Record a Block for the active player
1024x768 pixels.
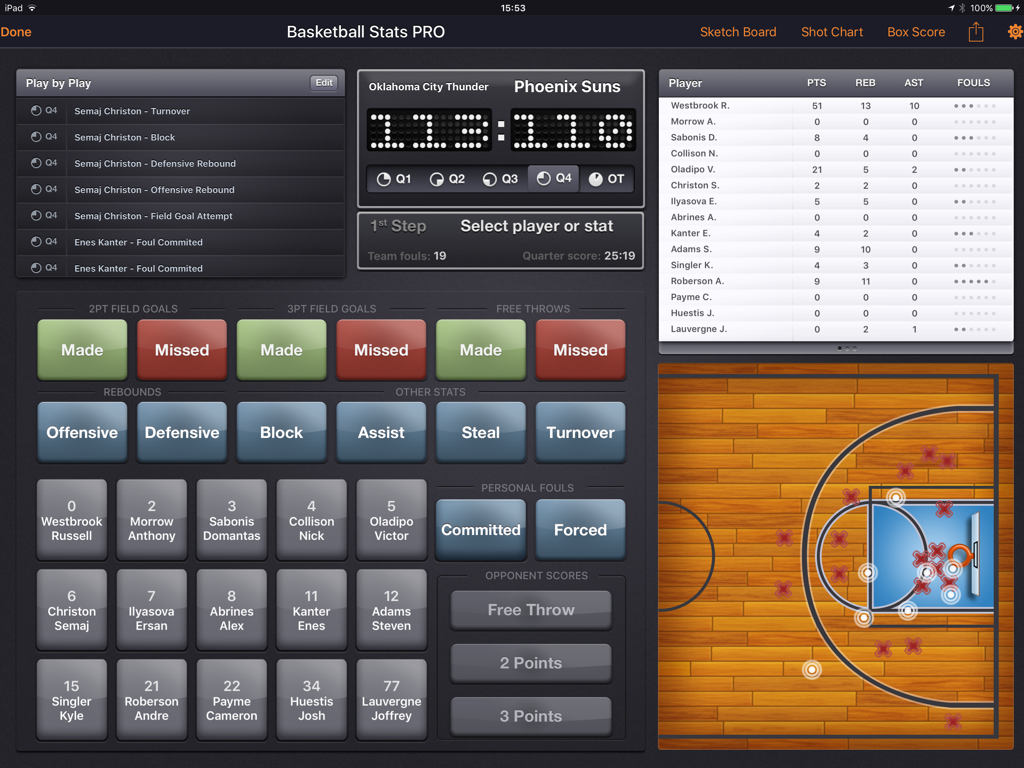[281, 432]
